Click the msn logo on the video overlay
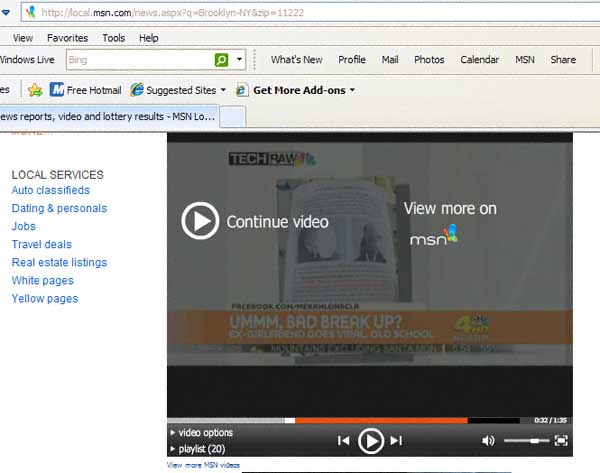This screenshot has width=600, height=473. click(433, 238)
